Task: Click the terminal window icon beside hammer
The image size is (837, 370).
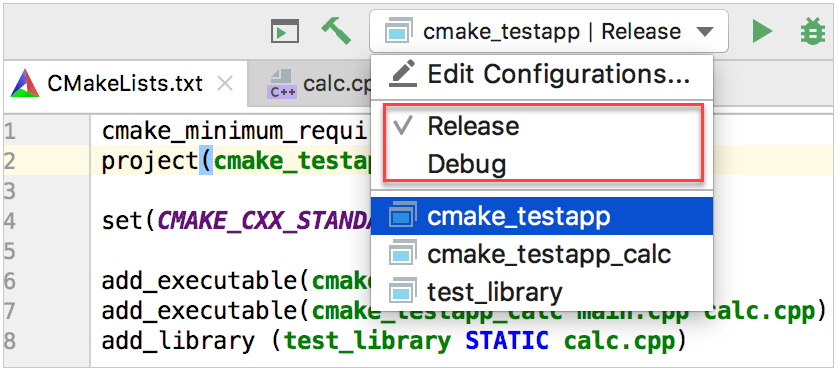Action: 285,32
